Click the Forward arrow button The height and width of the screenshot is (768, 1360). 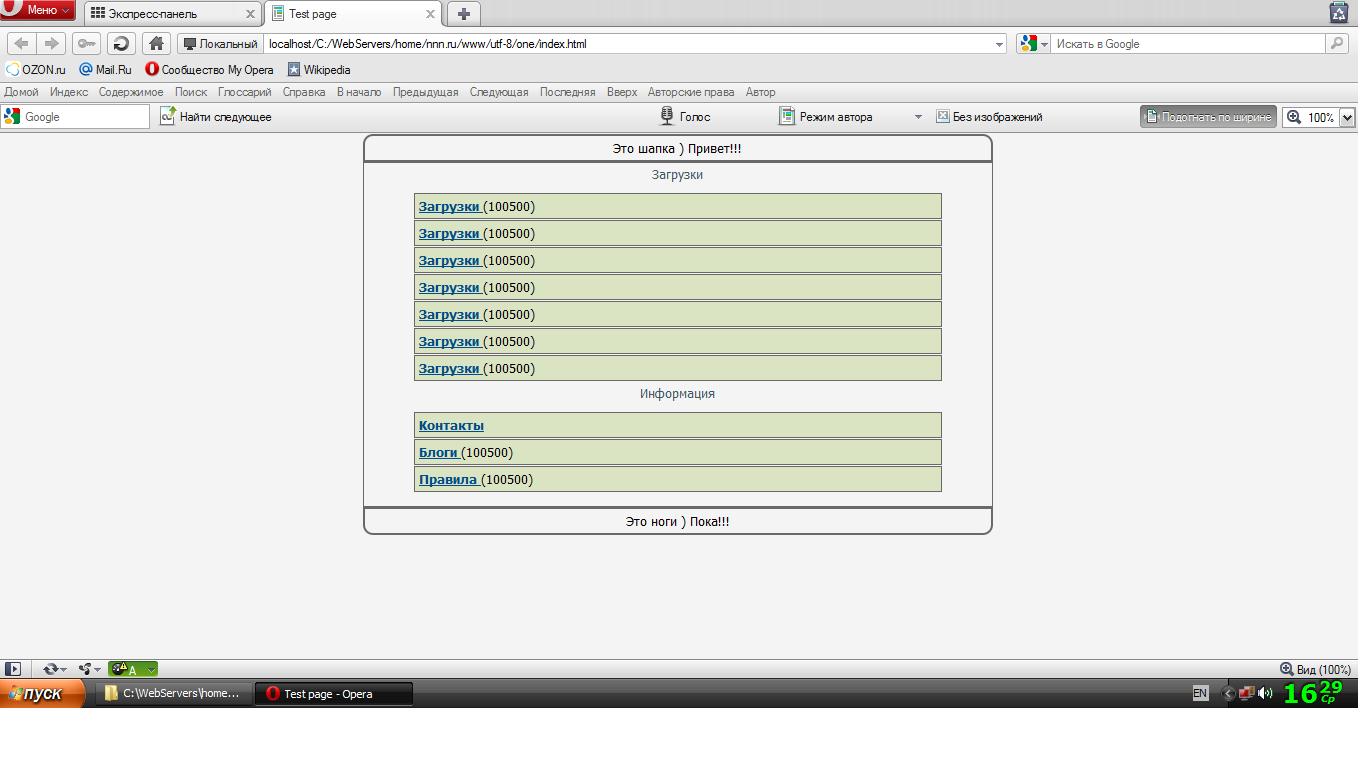pyautogui.click(x=52, y=43)
